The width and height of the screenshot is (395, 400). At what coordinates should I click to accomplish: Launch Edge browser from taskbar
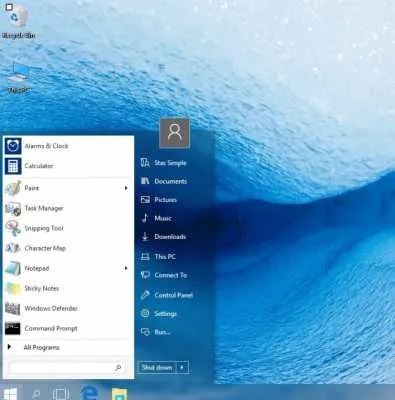pos(90,393)
